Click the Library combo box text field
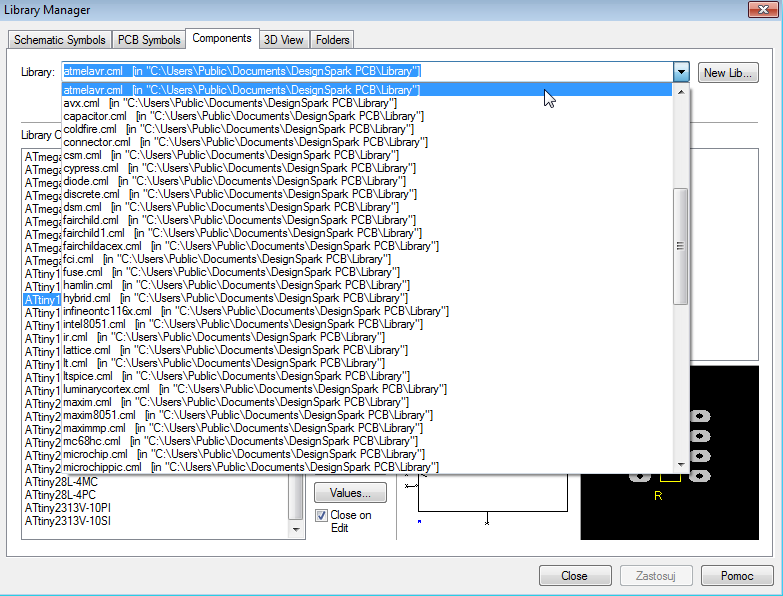This screenshot has height=596, width=783. point(367,71)
